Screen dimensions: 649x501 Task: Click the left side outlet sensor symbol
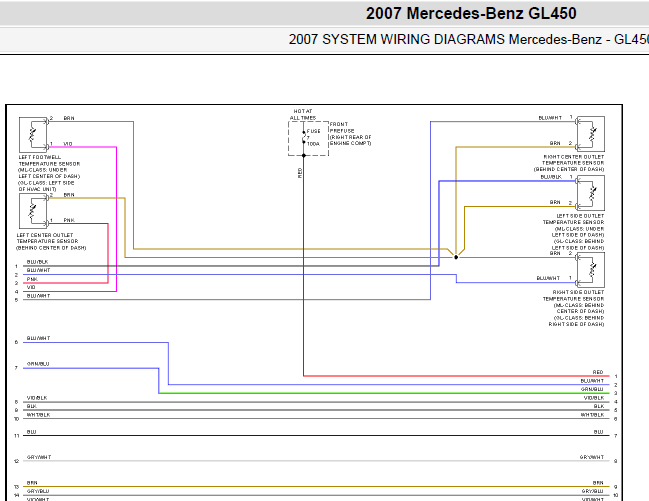[591, 193]
